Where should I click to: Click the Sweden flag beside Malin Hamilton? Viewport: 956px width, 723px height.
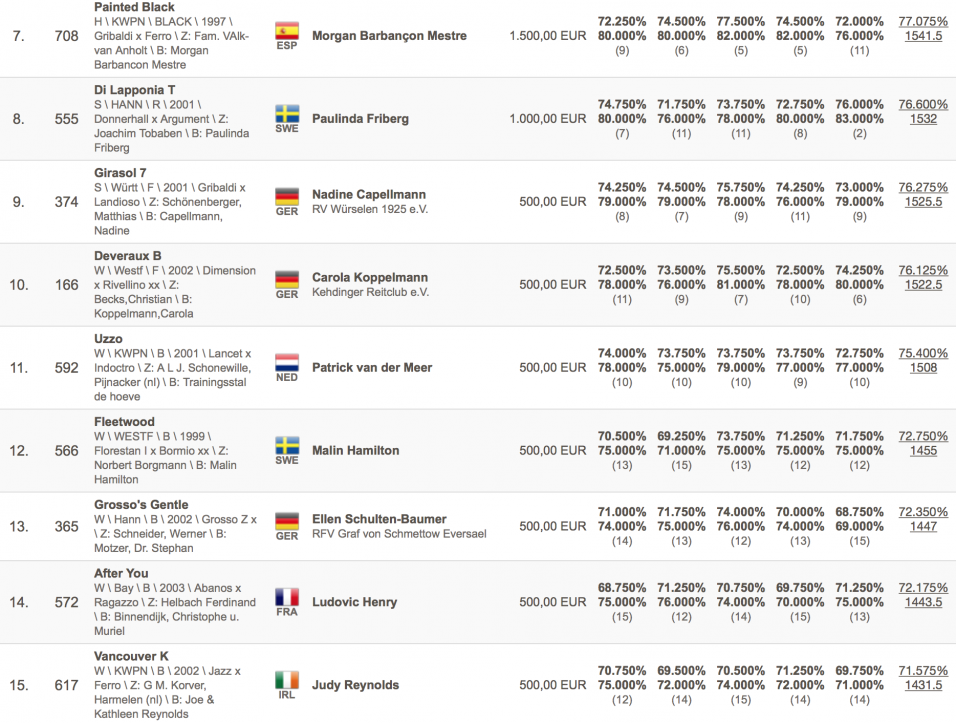pyautogui.click(x=287, y=445)
